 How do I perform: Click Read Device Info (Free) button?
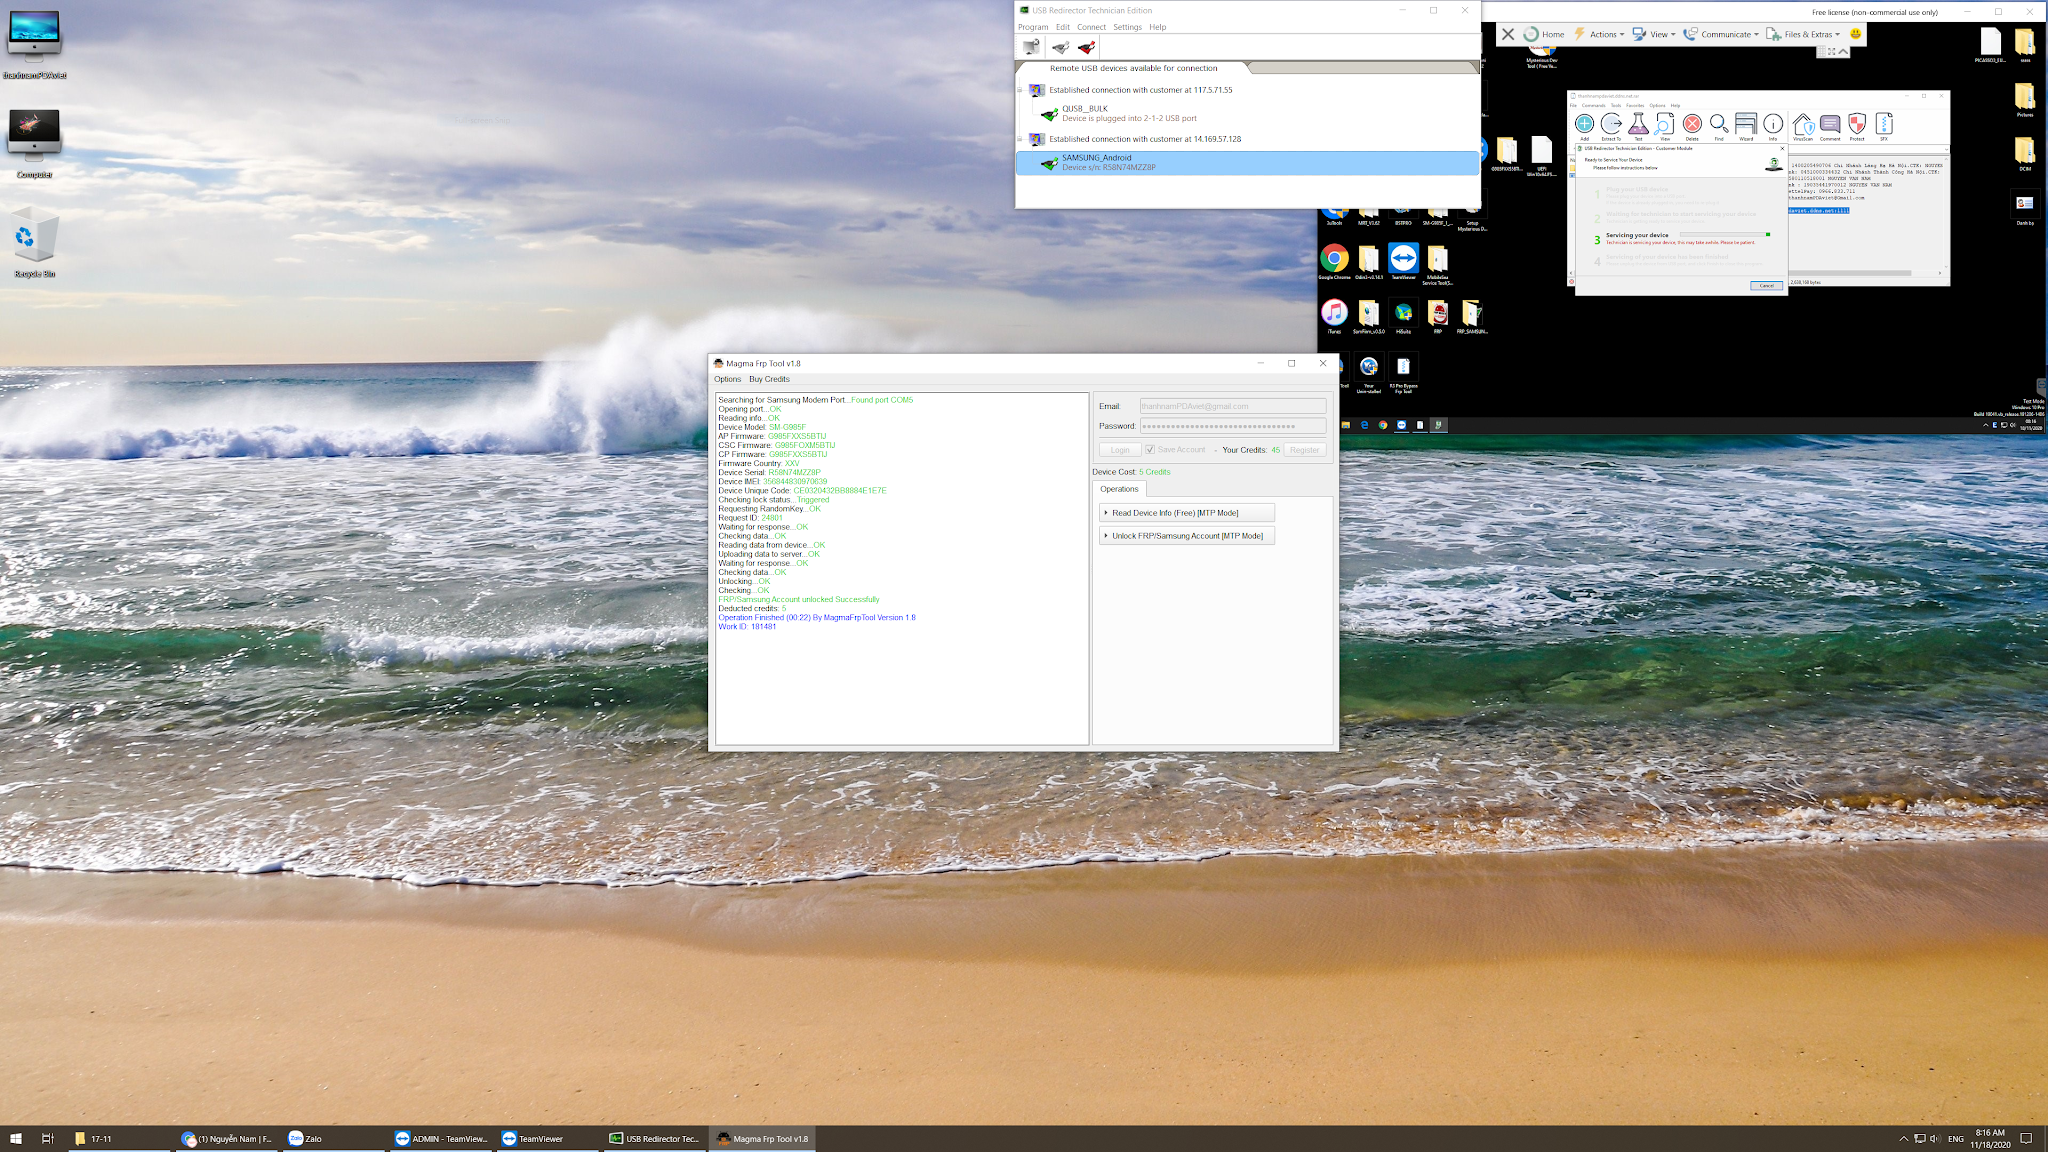(1186, 513)
